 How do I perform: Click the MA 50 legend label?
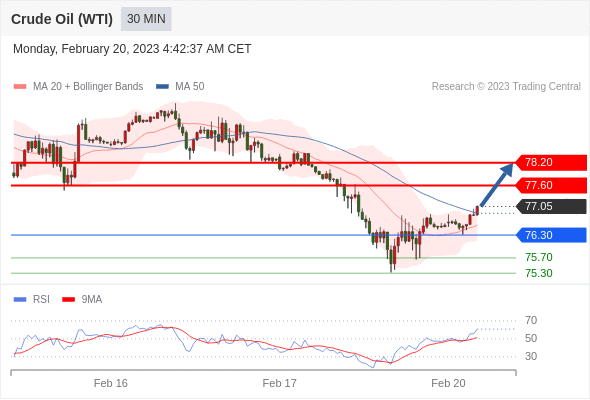click(x=190, y=87)
